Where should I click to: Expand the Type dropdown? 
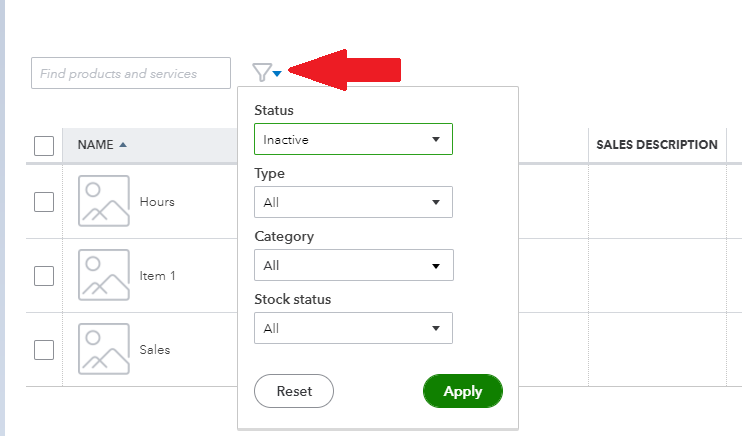click(x=353, y=202)
